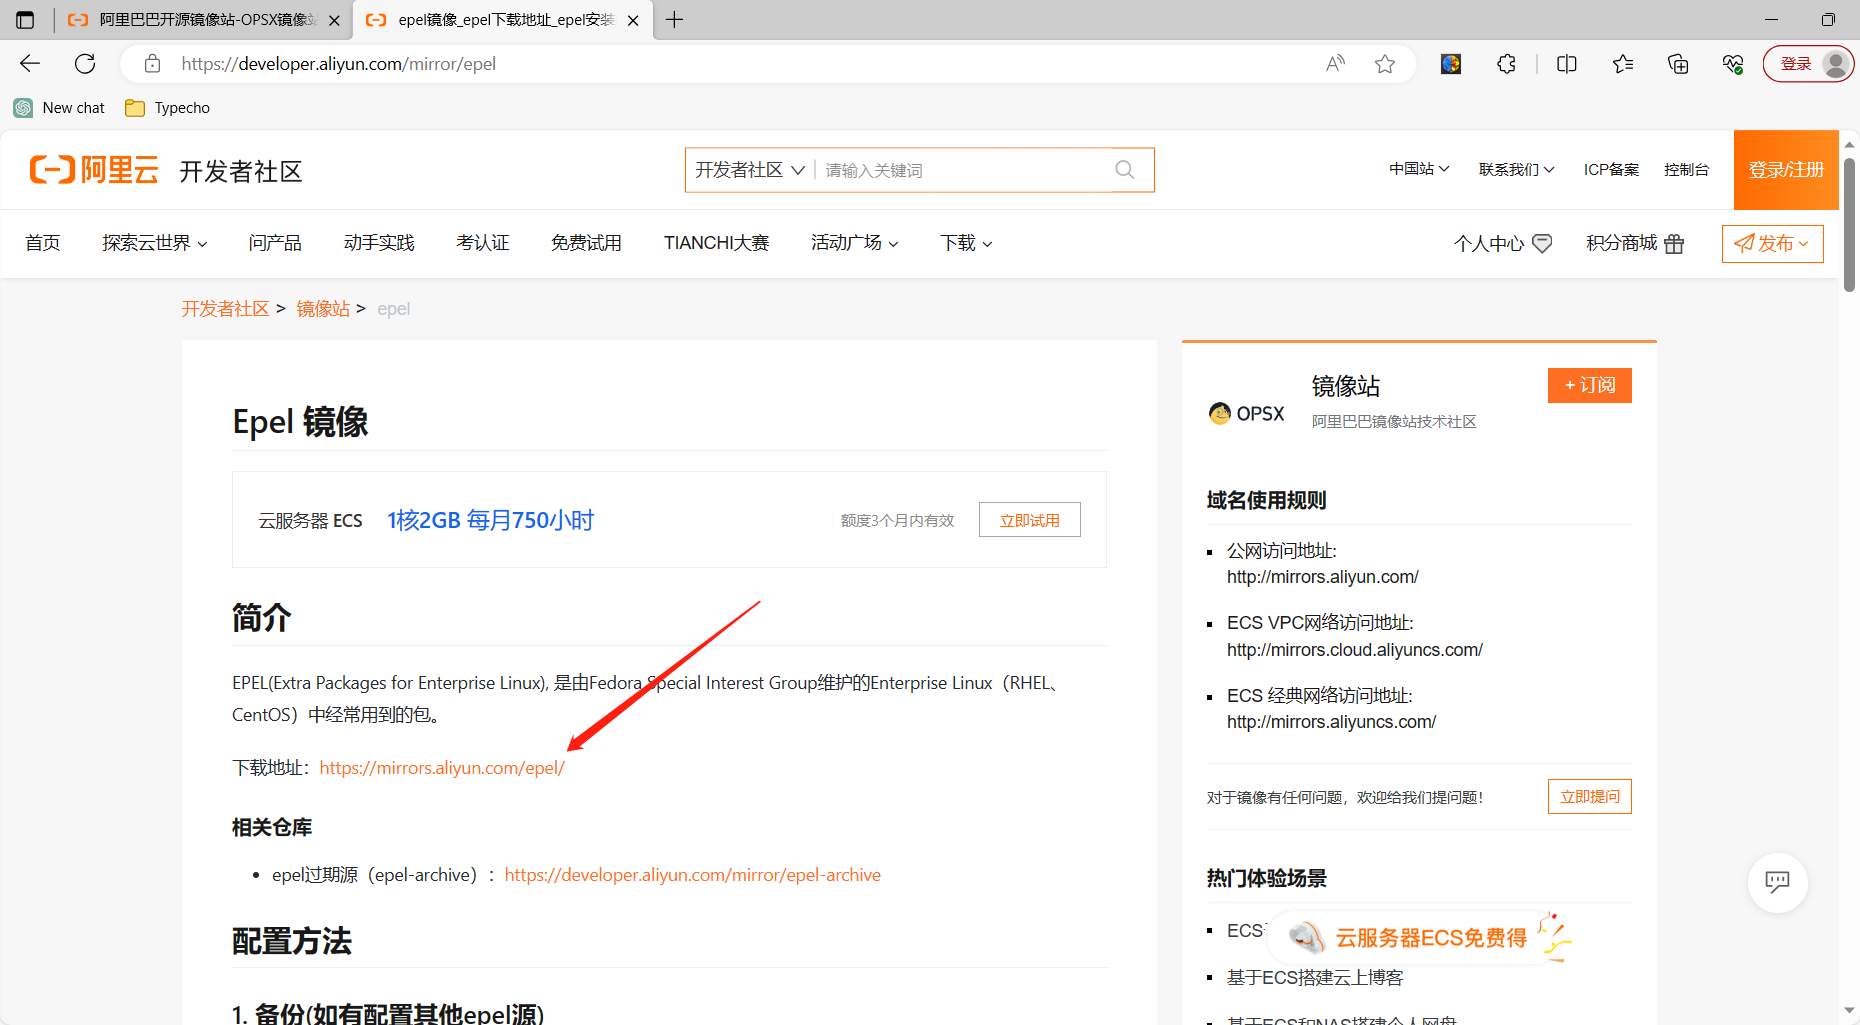This screenshot has width=1860, height=1025.
Task: Open 基于ECS搭建云上博客 link
Action: click(x=1315, y=978)
